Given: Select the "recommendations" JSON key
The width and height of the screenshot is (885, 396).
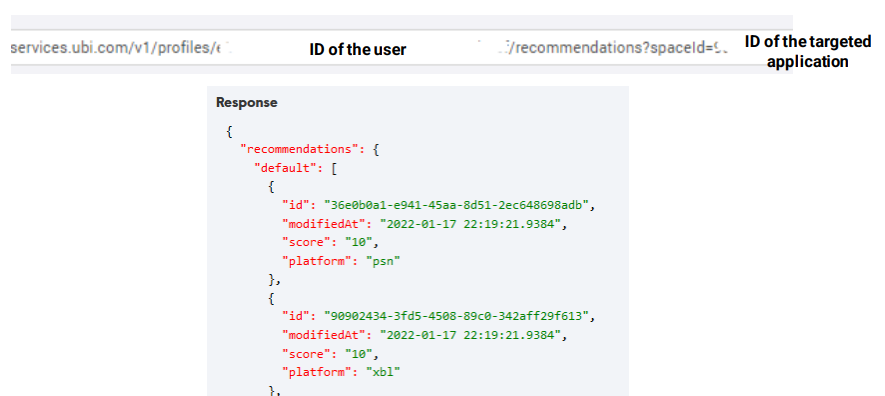Looking at the screenshot, I should (x=296, y=149).
